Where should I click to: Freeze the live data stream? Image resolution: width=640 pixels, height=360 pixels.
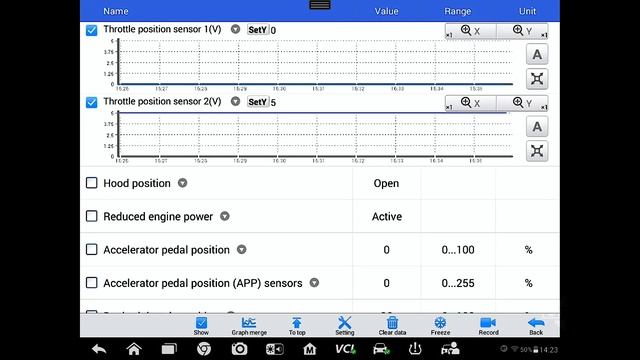pos(440,326)
